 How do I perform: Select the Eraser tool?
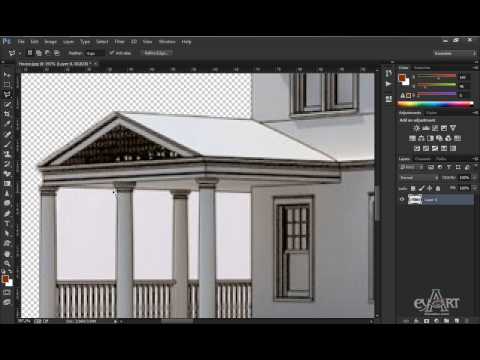7,174
